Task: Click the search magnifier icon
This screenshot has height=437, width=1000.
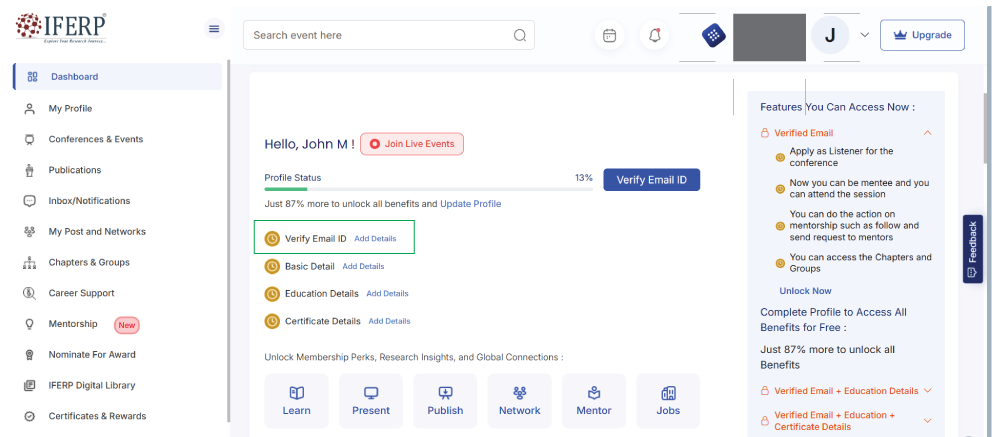Action: pyautogui.click(x=520, y=35)
